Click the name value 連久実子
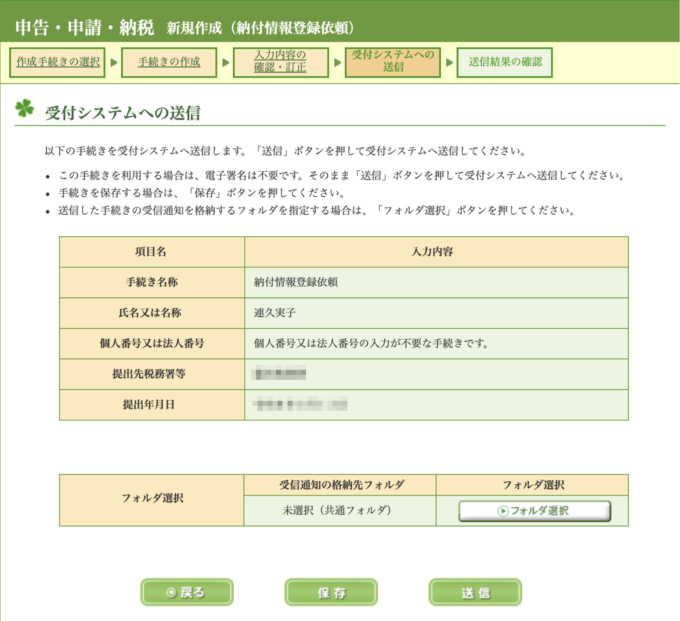 pos(275,313)
